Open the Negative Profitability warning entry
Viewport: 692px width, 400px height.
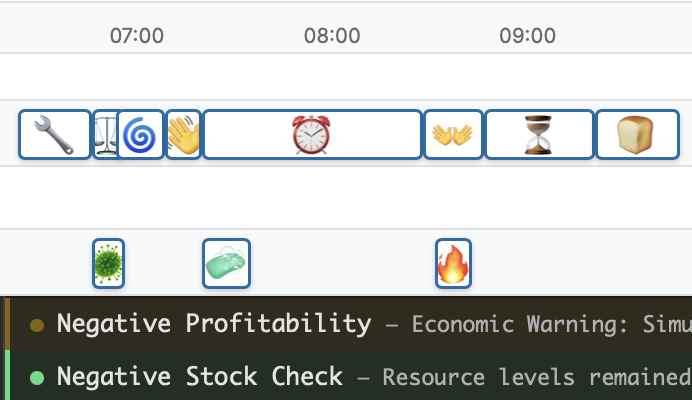click(x=213, y=324)
